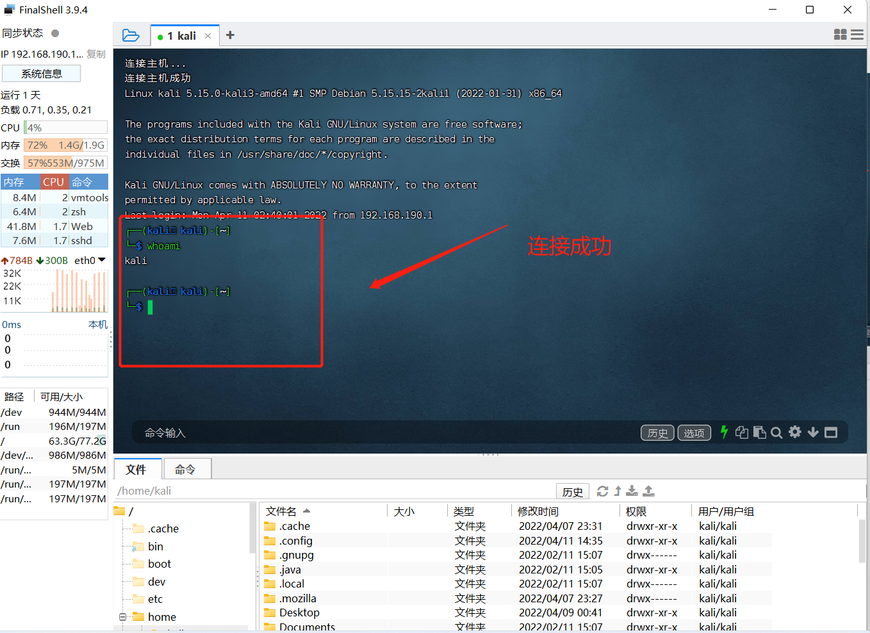The height and width of the screenshot is (633, 870).
Task: Click 历史 button in the command bar
Action: point(657,433)
